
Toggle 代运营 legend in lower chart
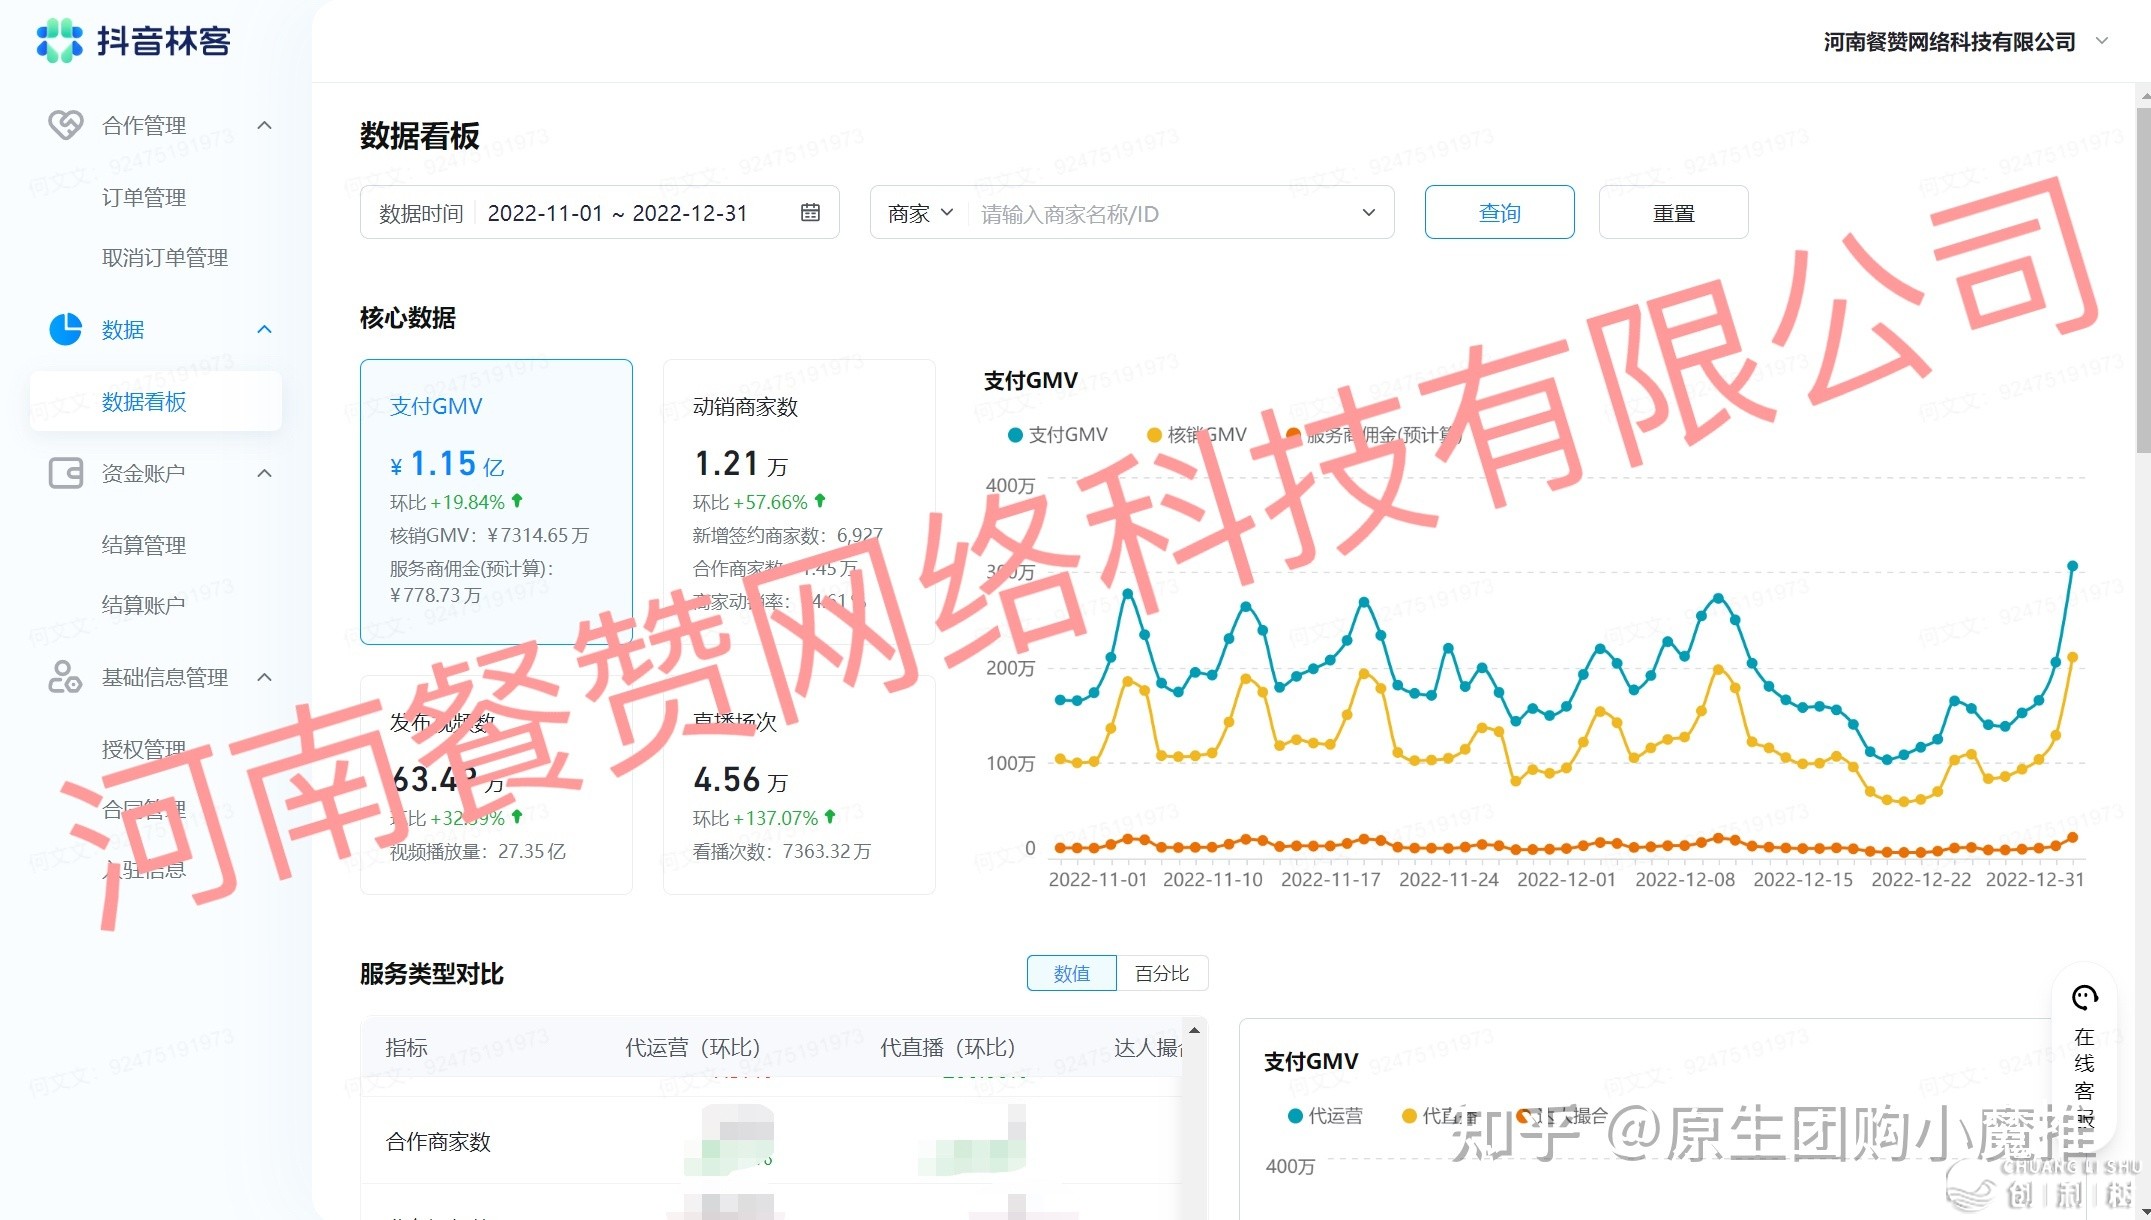[1325, 1116]
